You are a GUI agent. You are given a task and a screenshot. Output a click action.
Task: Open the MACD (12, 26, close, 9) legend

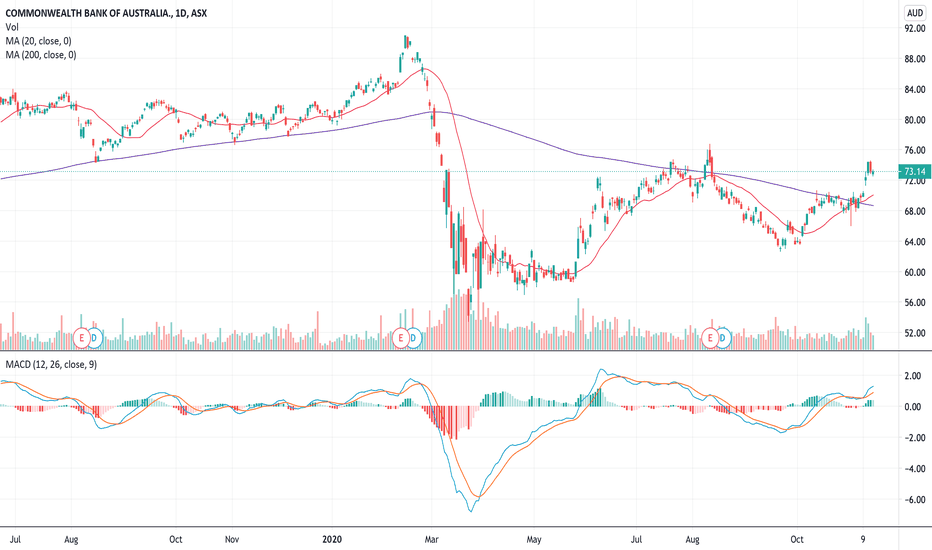[x=51, y=364]
